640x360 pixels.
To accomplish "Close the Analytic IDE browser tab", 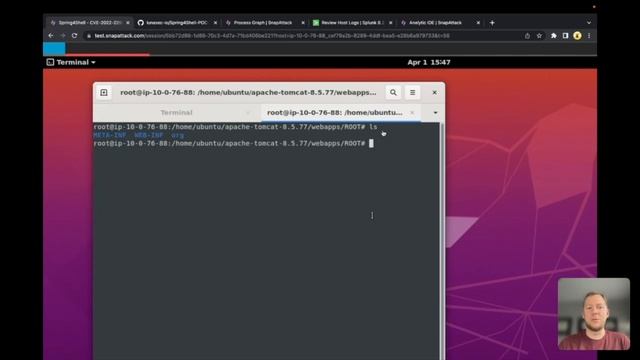I will tap(478, 23).
